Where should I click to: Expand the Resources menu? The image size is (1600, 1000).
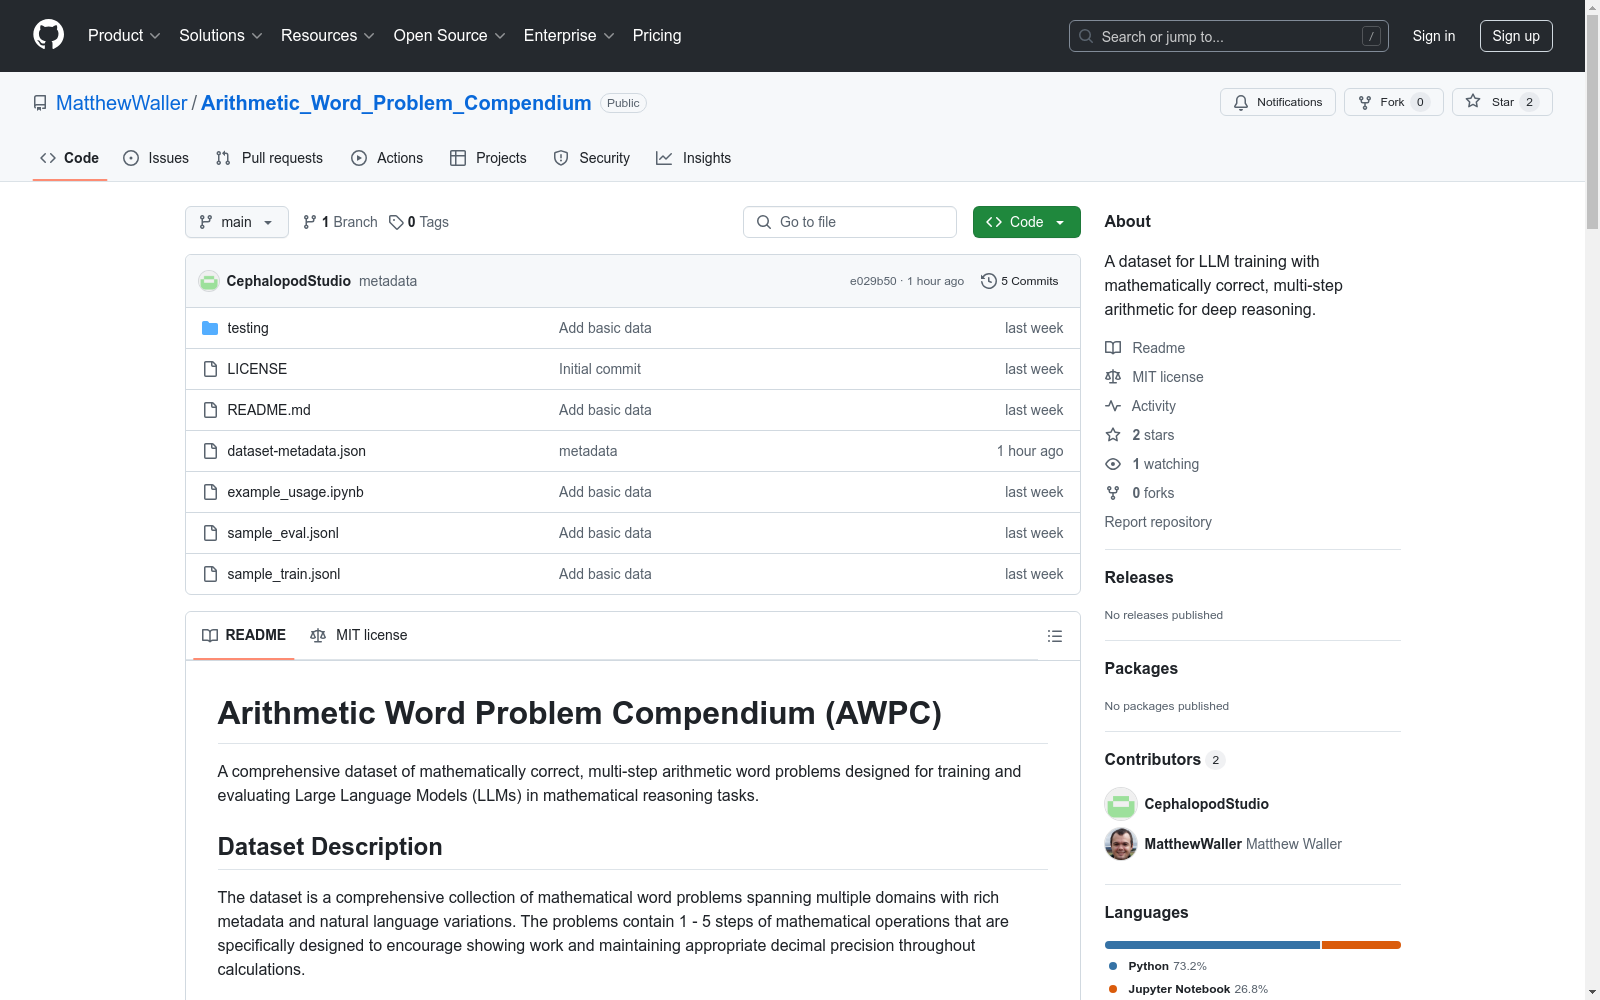click(328, 35)
